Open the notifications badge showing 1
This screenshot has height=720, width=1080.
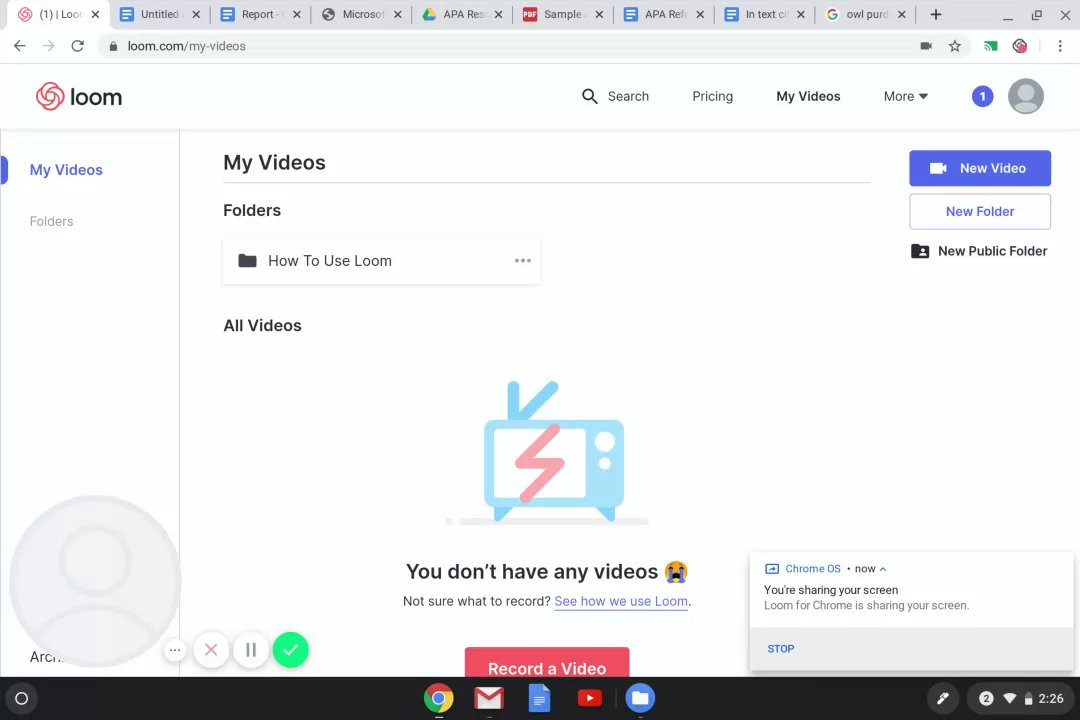click(x=982, y=96)
